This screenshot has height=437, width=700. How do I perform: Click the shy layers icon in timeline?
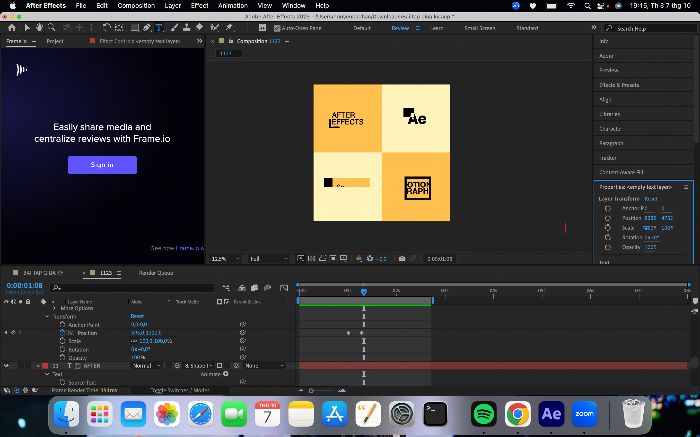(x=242, y=288)
